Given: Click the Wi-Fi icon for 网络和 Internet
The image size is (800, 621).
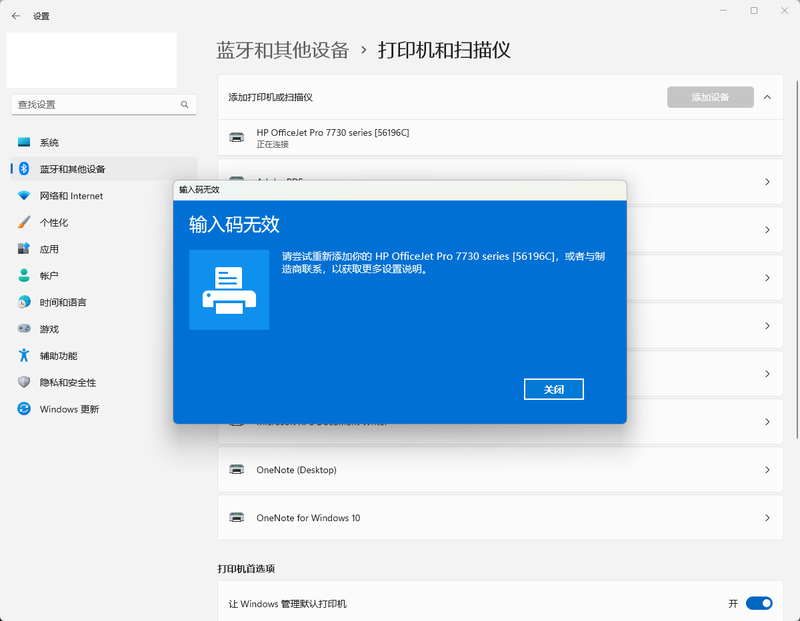Looking at the screenshot, I should [x=24, y=196].
